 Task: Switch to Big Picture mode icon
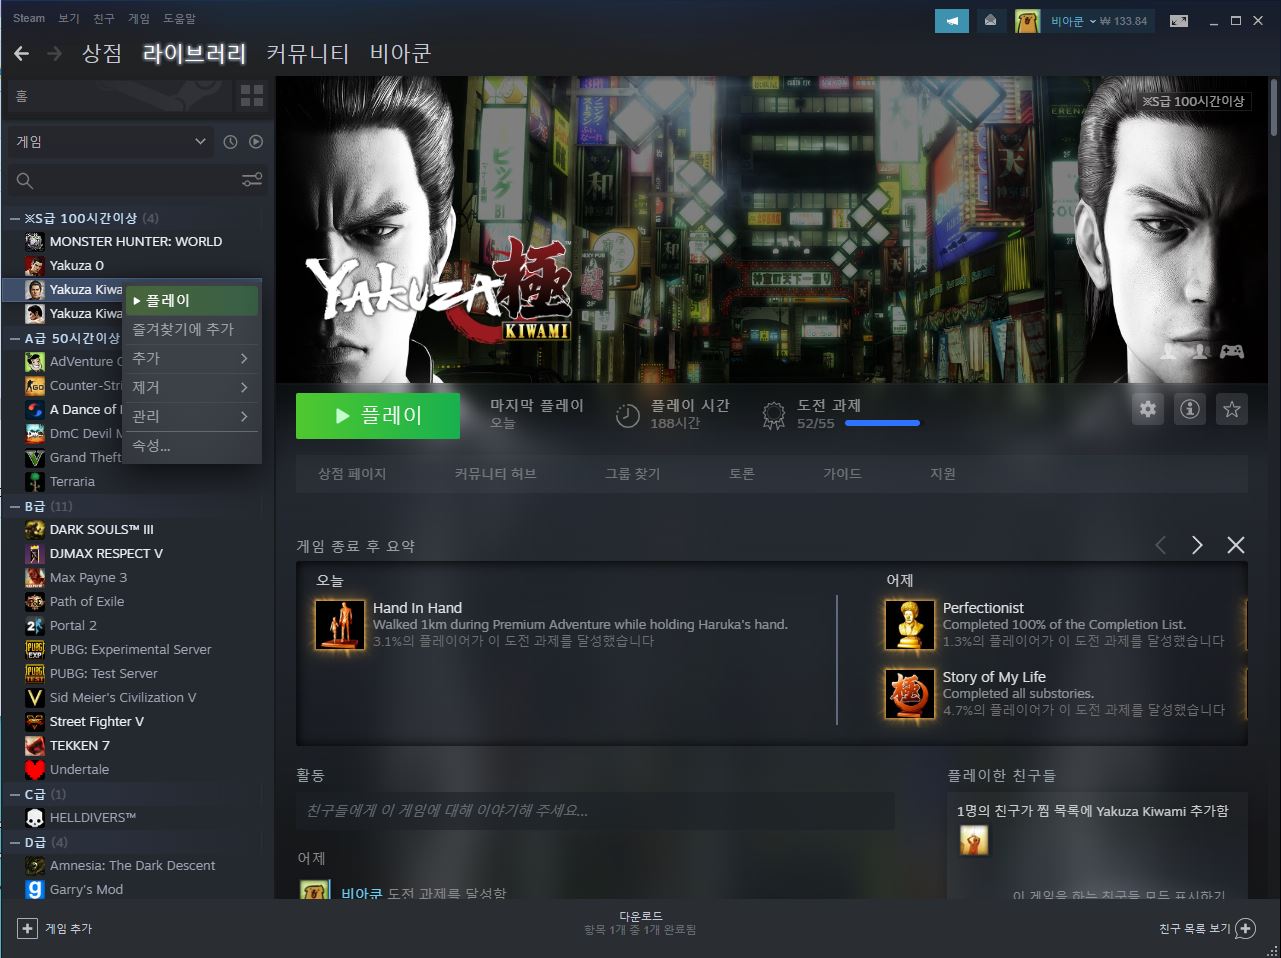1179,21
